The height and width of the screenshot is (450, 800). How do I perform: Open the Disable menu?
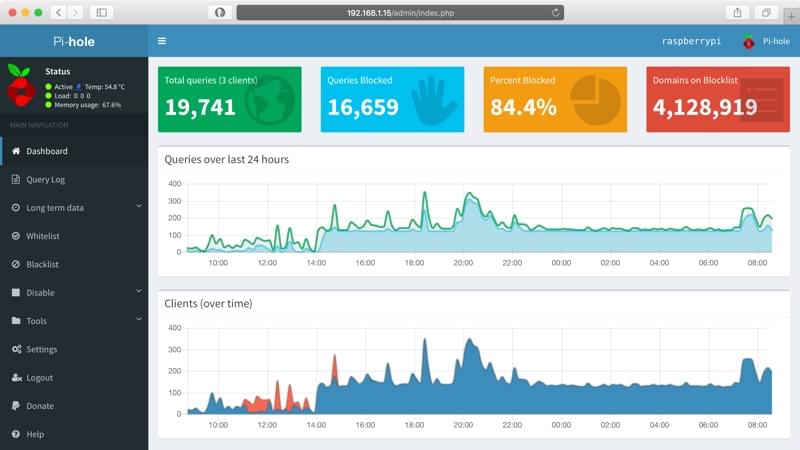click(x=74, y=293)
